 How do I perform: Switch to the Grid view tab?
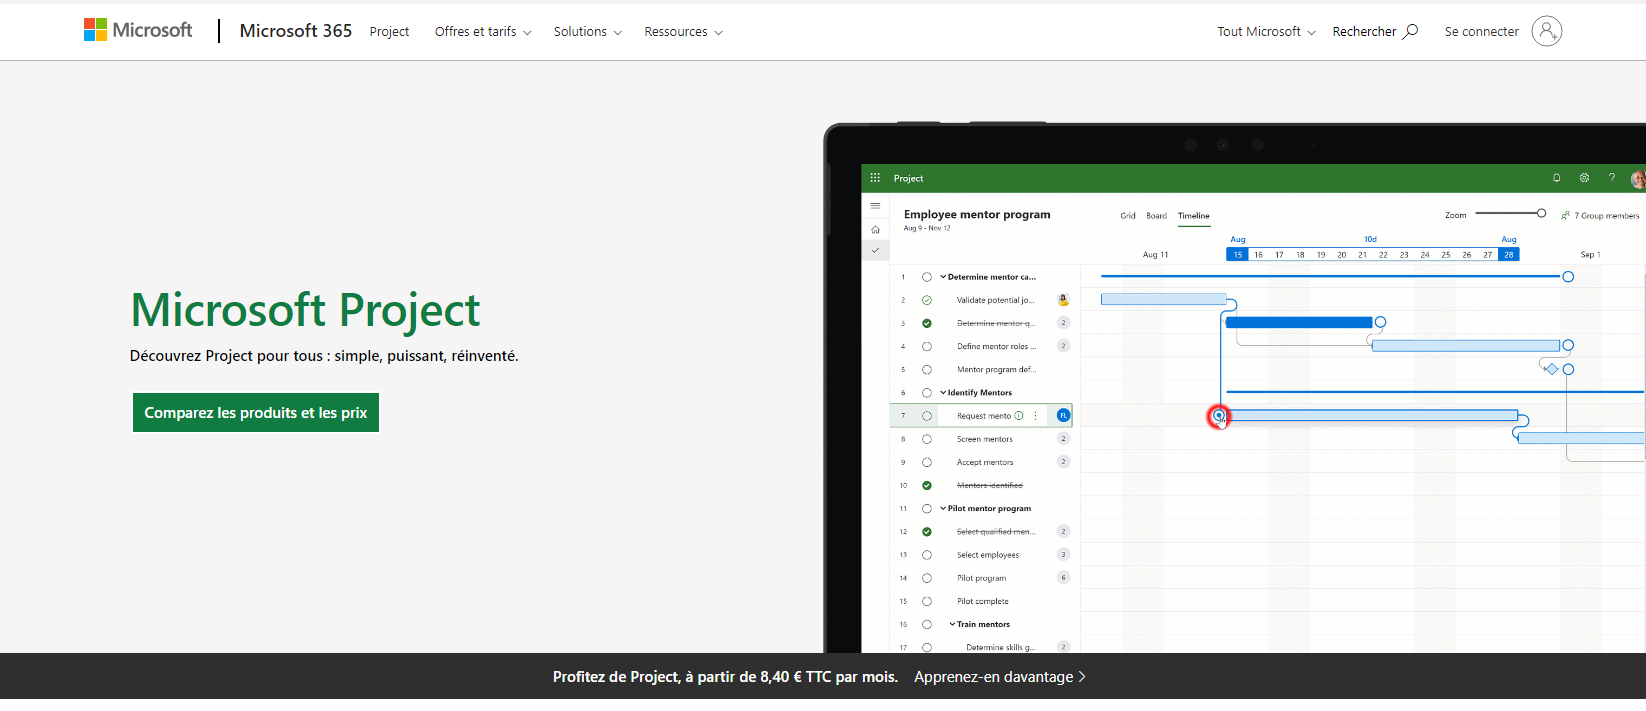pyautogui.click(x=1128, y=216)
